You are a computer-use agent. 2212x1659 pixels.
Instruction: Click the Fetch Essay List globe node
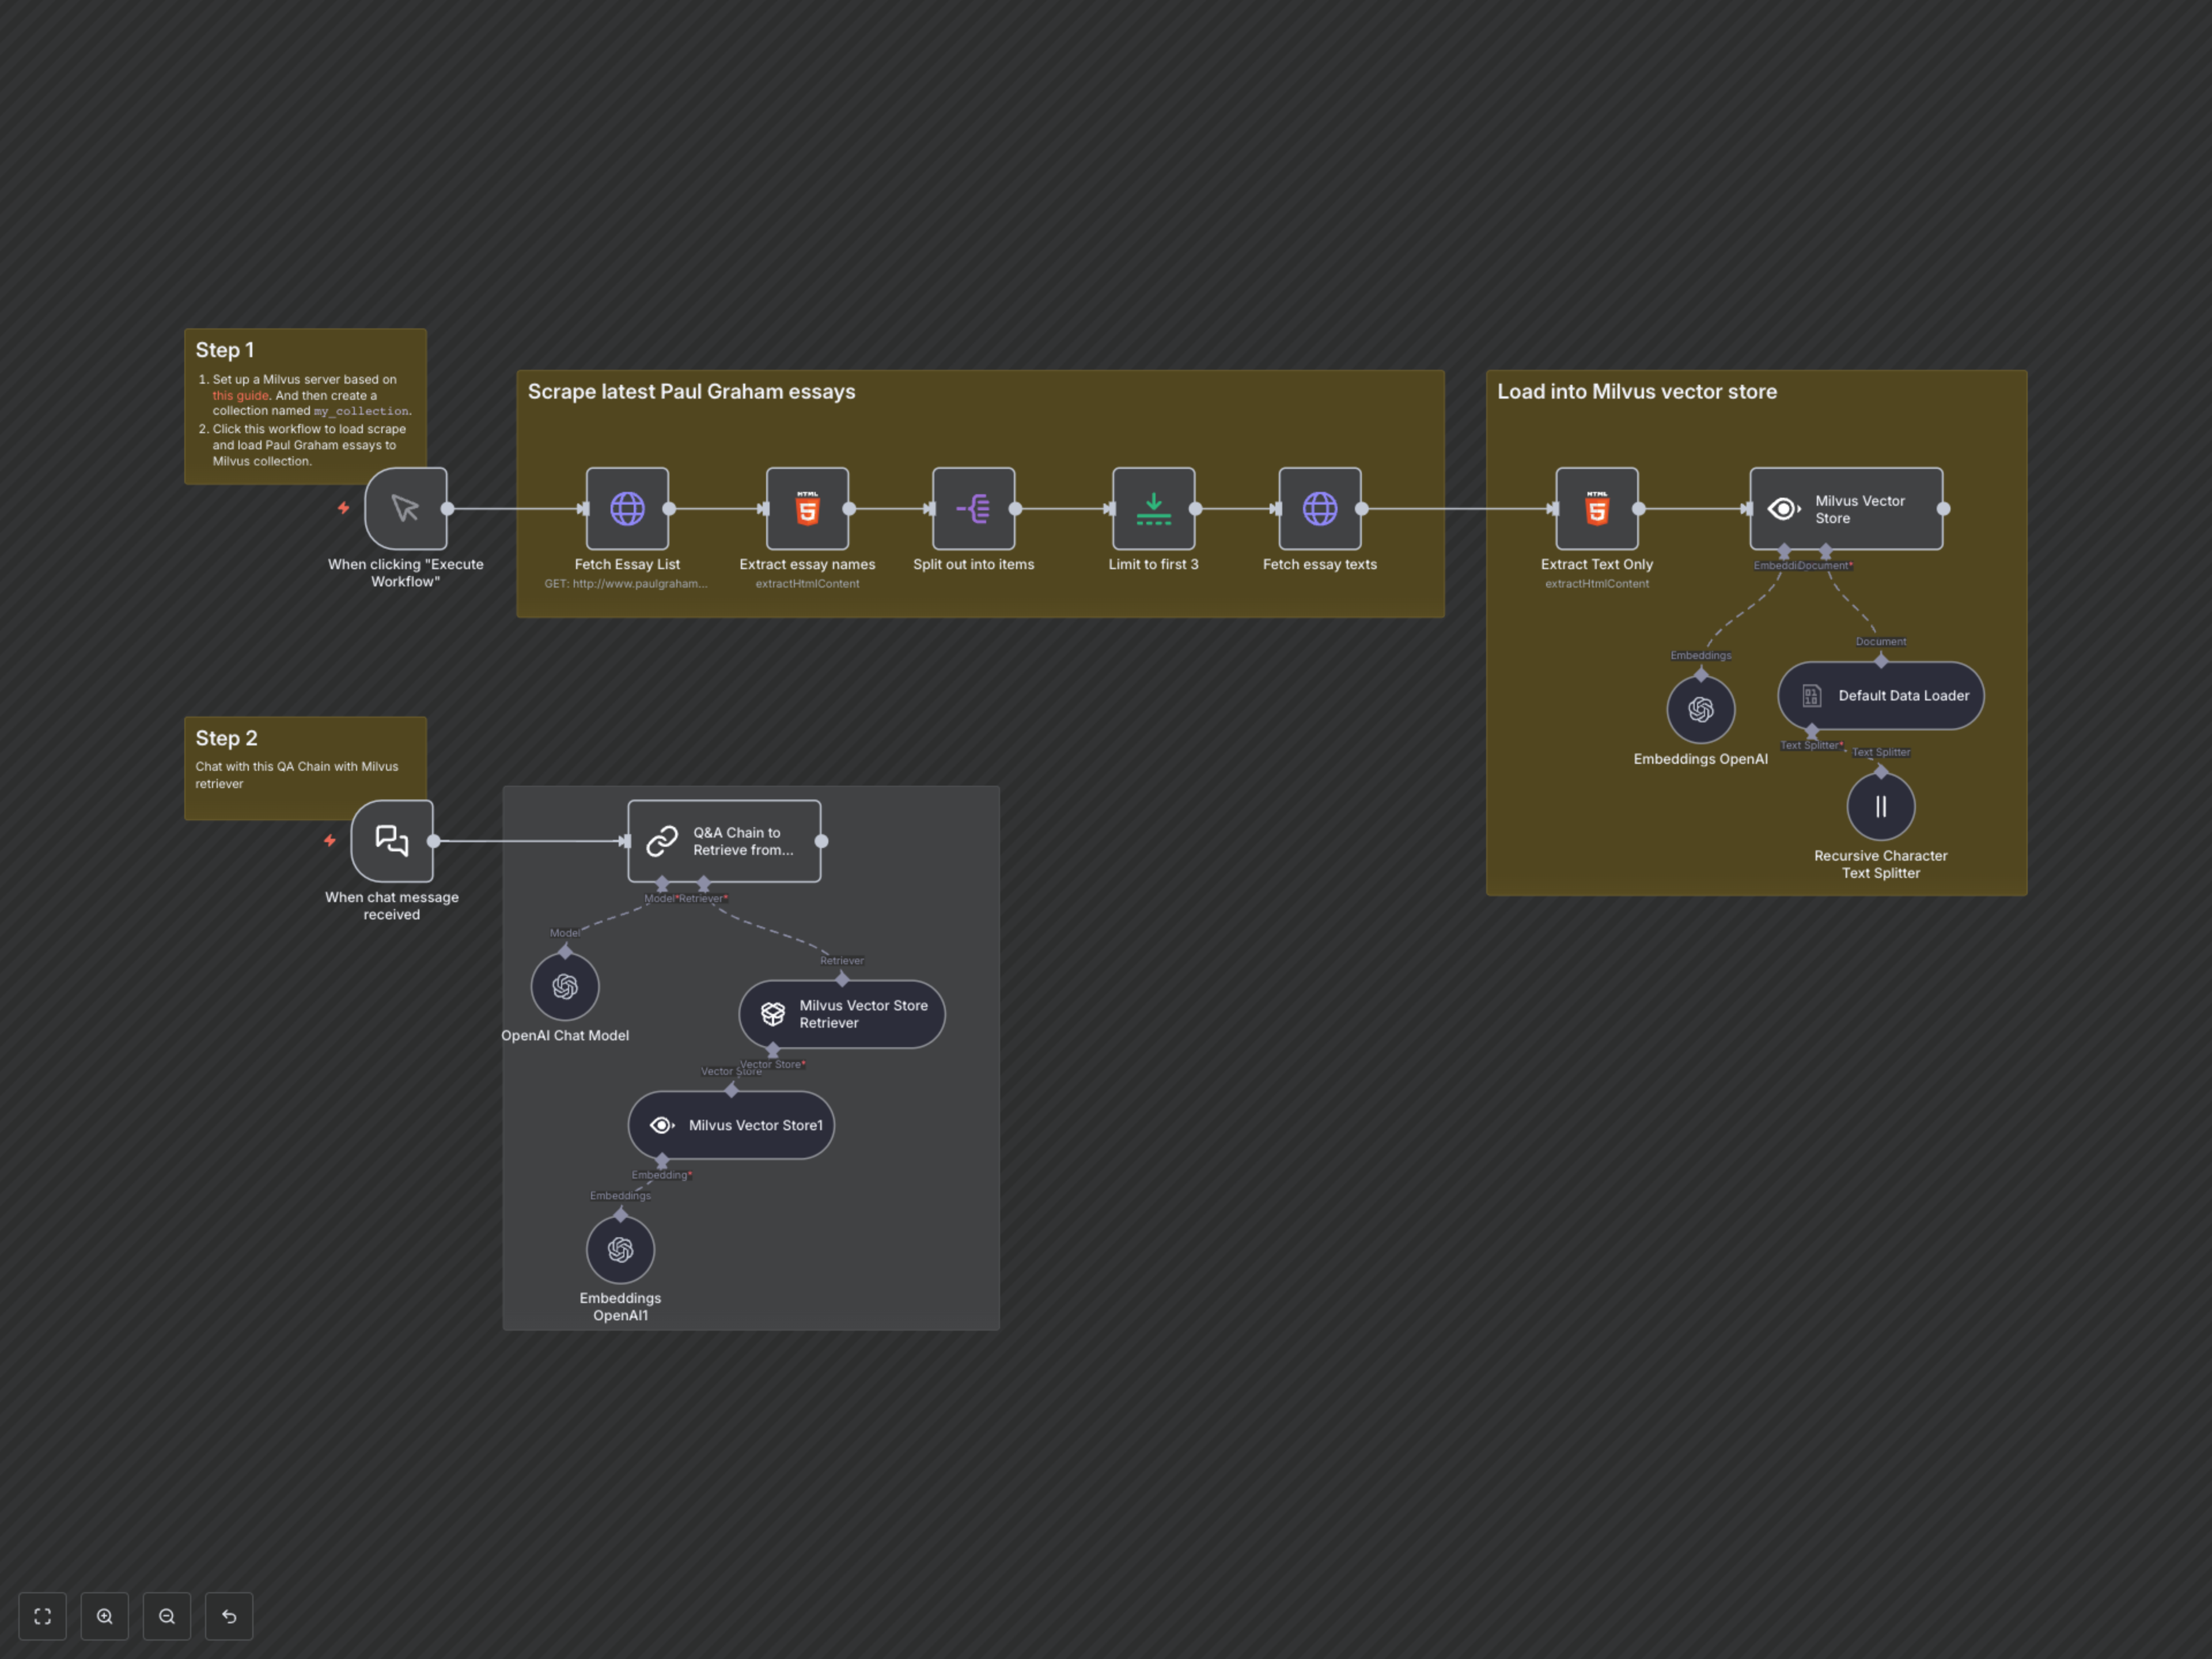627,508
